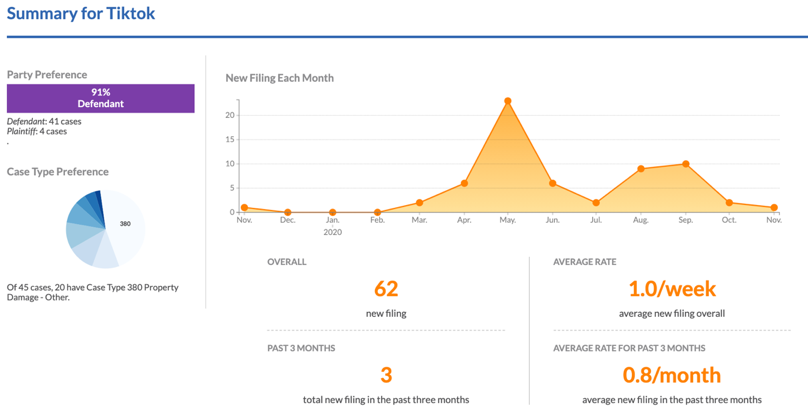This screenshot has height=418, width=808.
Task: Click the 380 Property Damage description text
Action: (x=93, y=292)
